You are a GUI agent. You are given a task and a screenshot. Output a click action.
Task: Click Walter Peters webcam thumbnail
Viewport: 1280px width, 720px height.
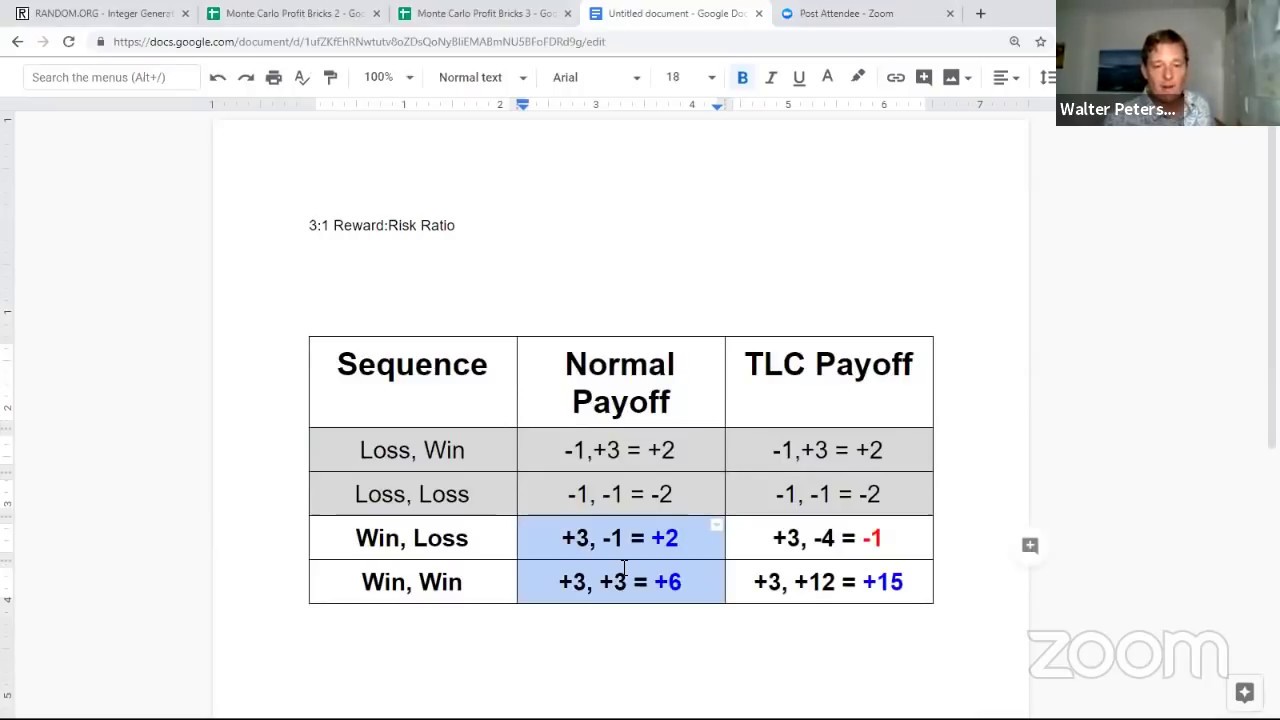pyautogui.click(x=1168, y=62)
